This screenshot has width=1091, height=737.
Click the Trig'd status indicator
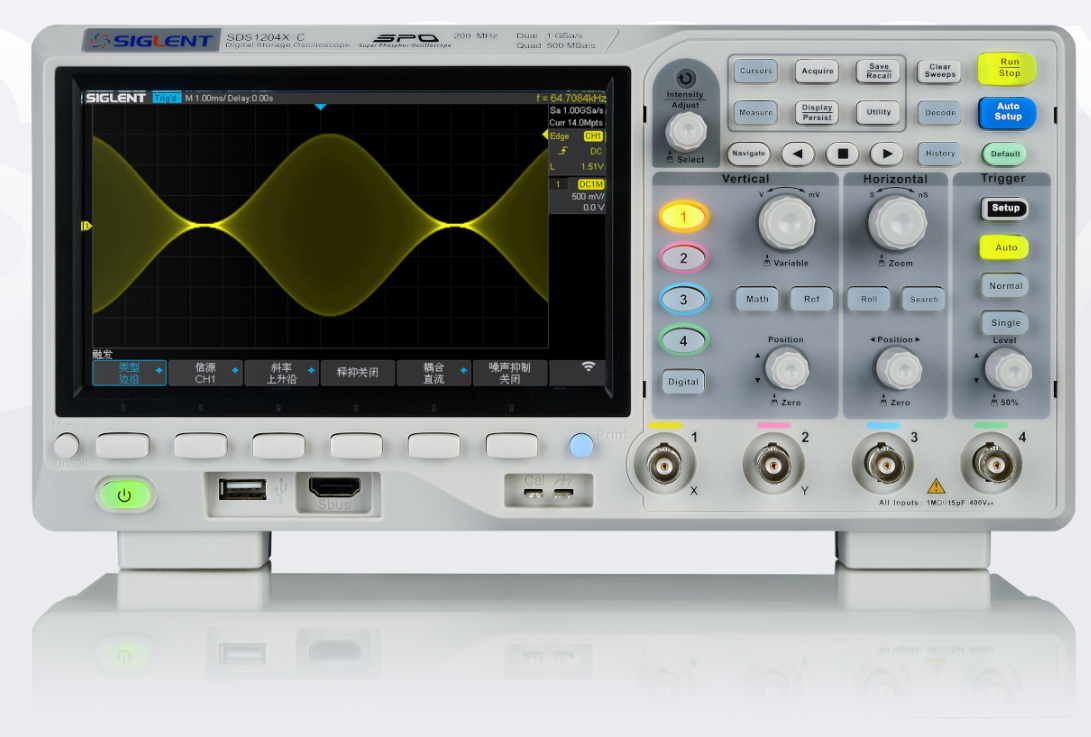click(x=166, y=98)
